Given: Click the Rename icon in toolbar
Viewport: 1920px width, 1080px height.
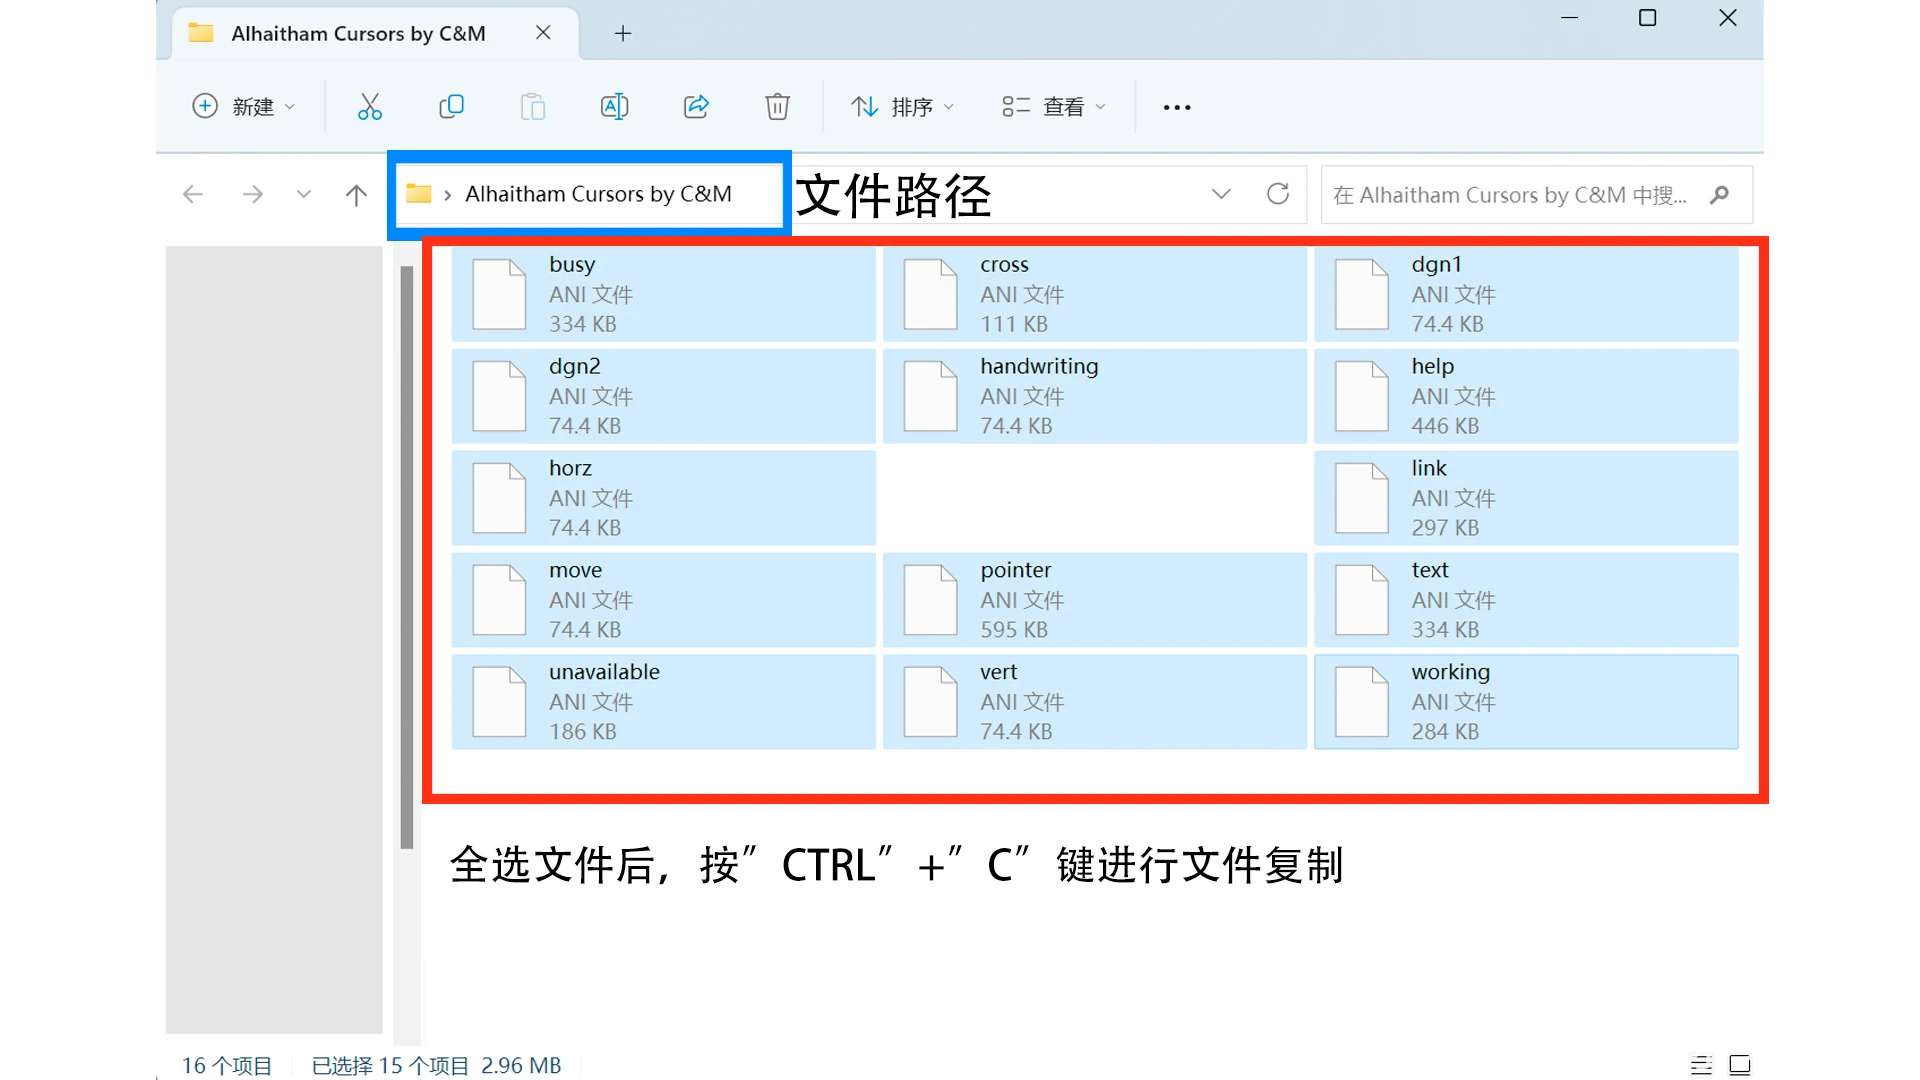Looking at the screenshot, I should [614, 107].
